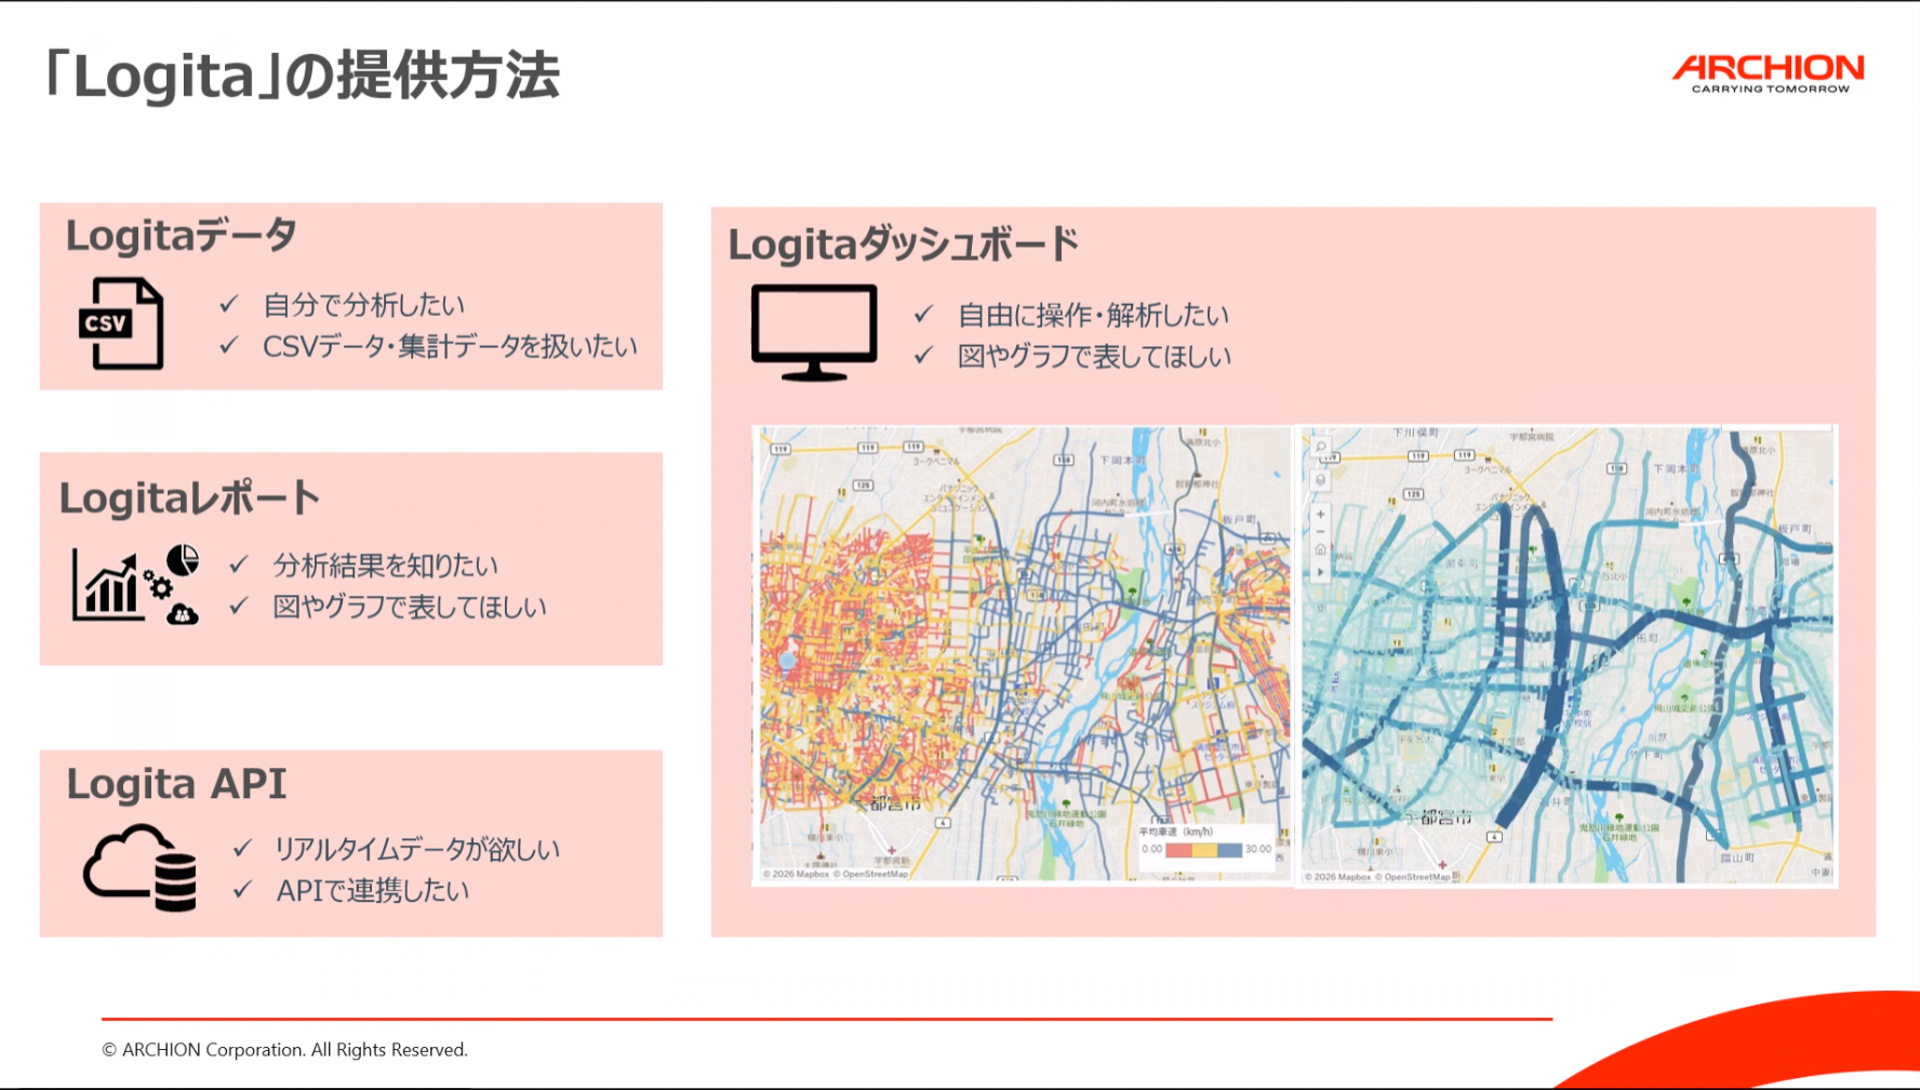Click the ARCHION logo
The height and width of the screenshot is (1090, 1920).
tap(1768, 74)
